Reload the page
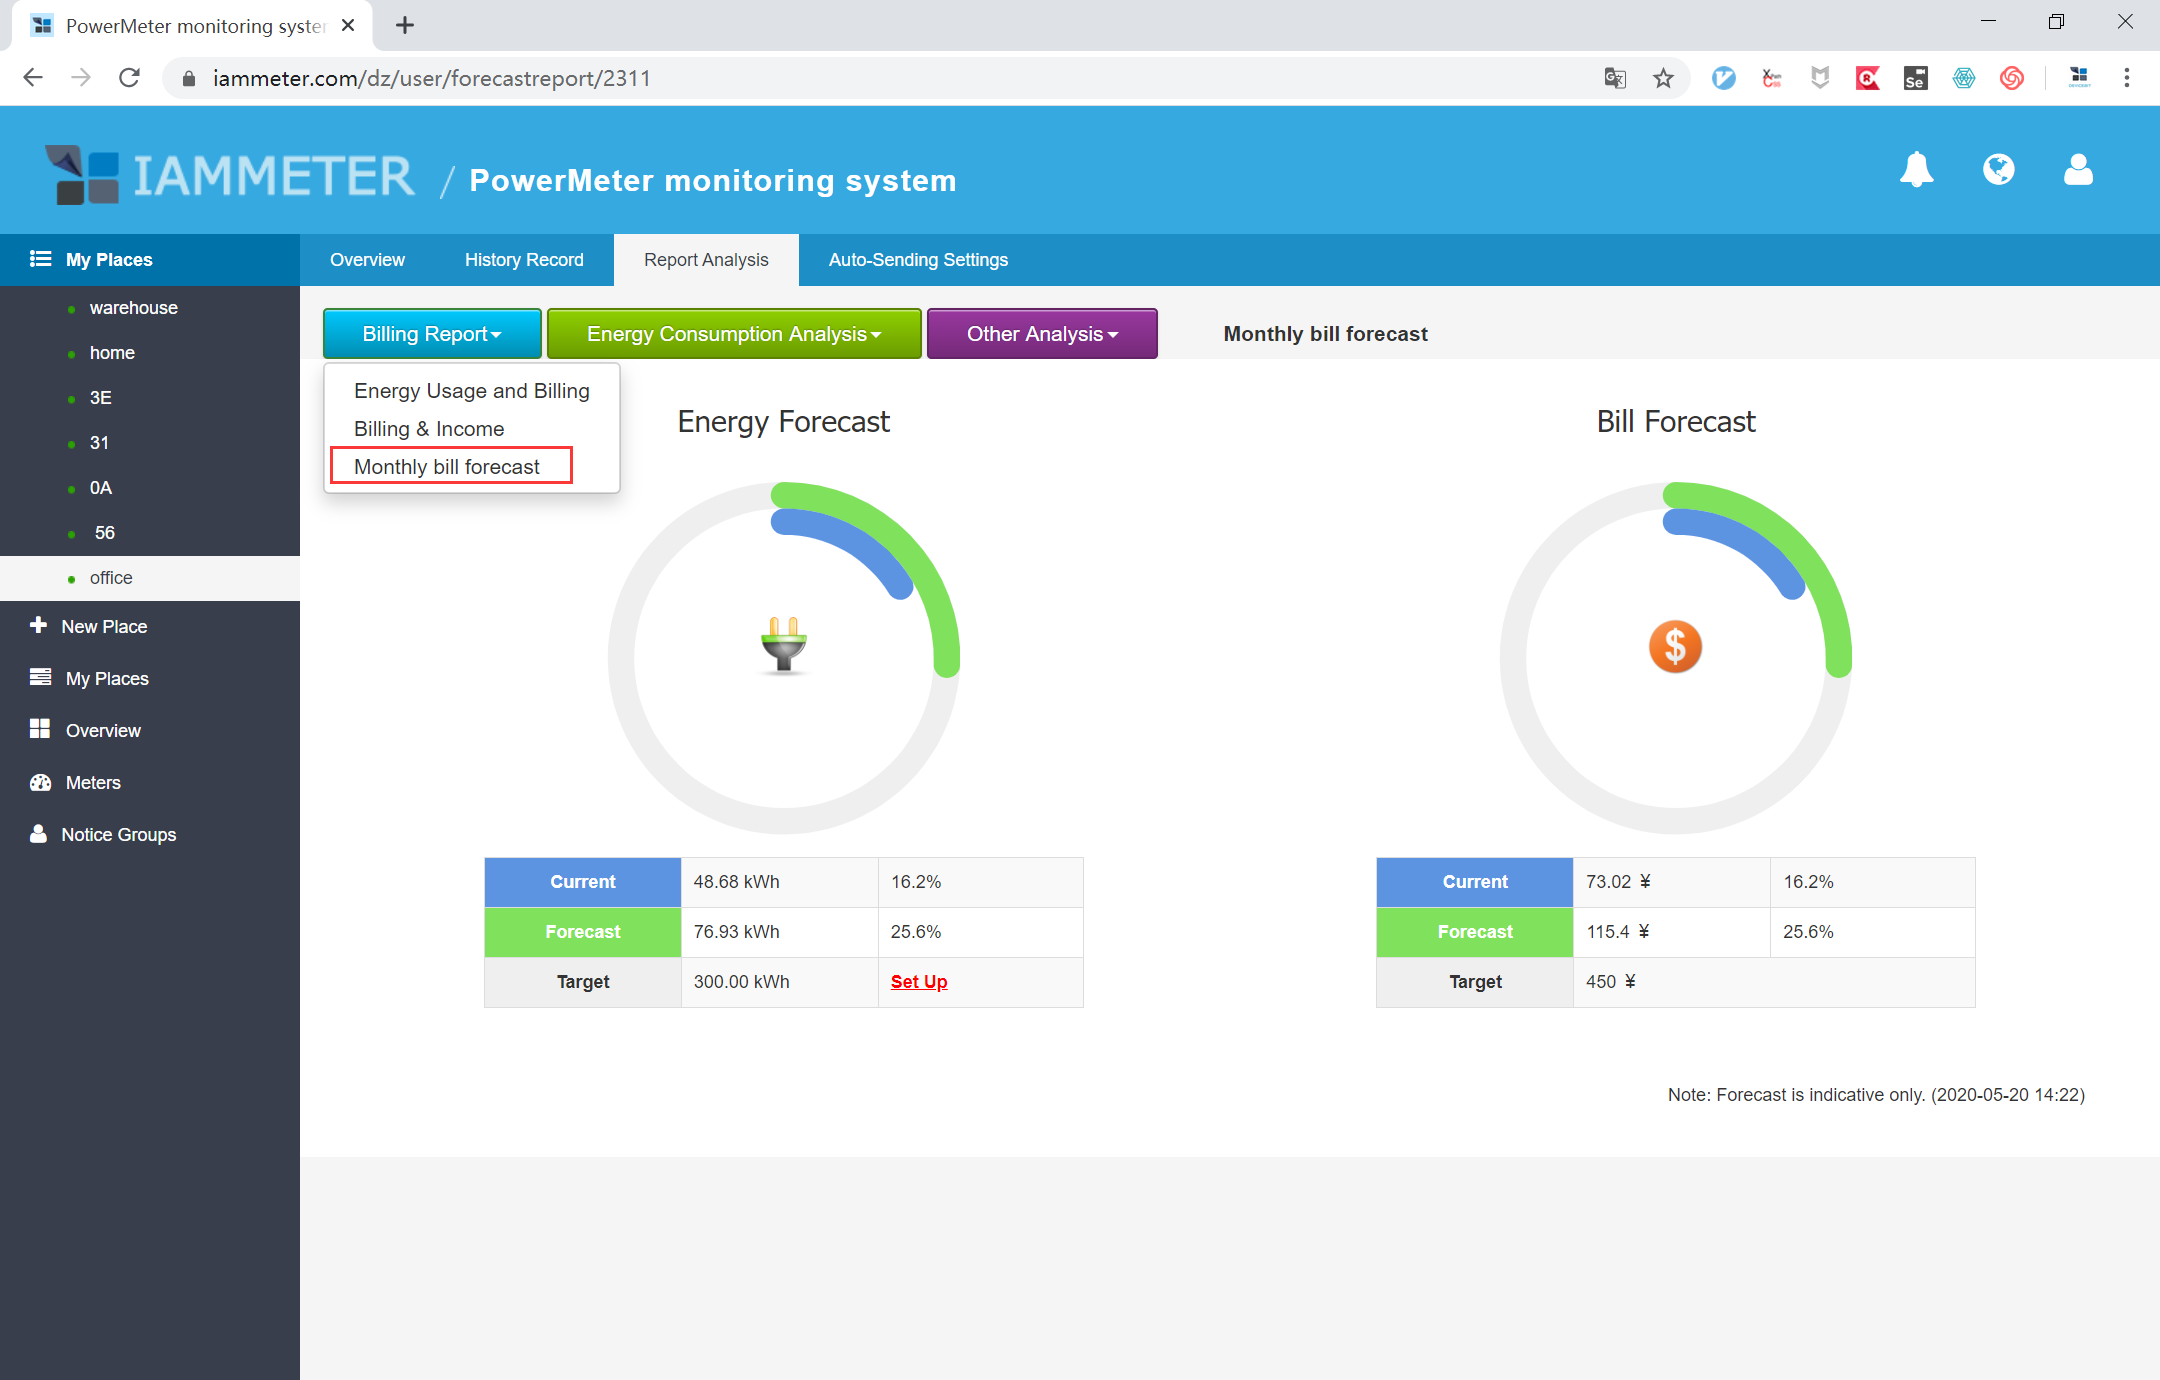The image size is (2160, 1380). point(129,78)
